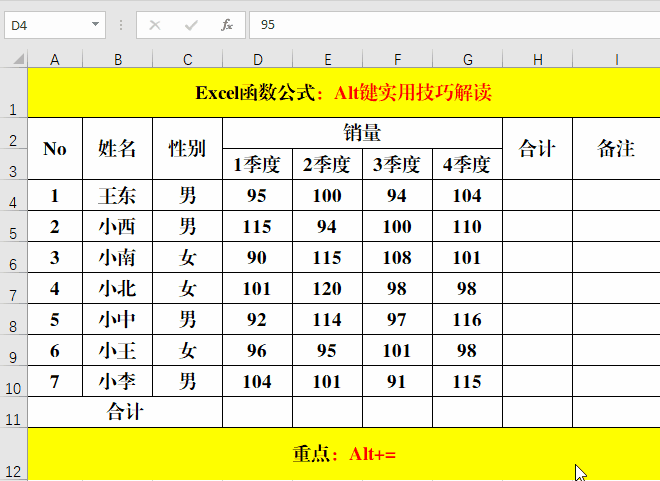This screenshot has height=481, width=660.
Task: Click 小中's 4季度 value 116
Action: pyautogui.click(x=467, y=319)
